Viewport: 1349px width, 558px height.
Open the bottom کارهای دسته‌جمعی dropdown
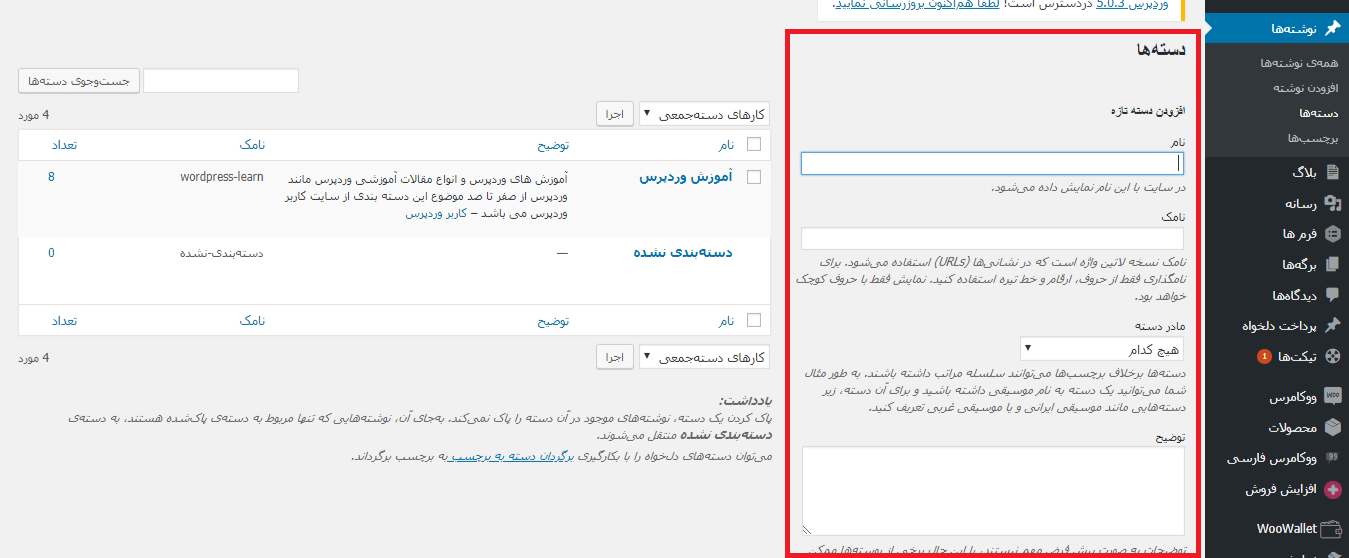(704, 357)
